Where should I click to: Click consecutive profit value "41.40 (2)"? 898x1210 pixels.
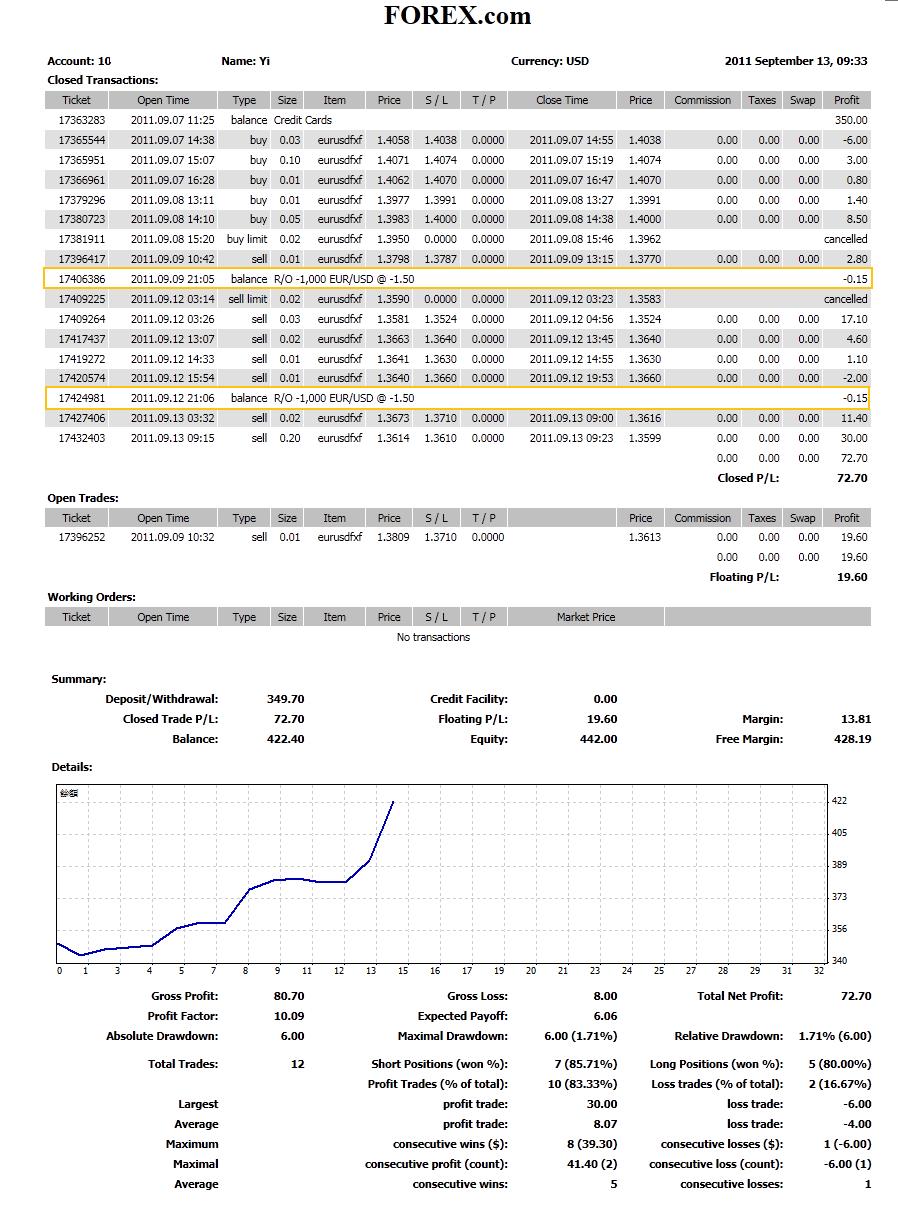point(590,1164)
